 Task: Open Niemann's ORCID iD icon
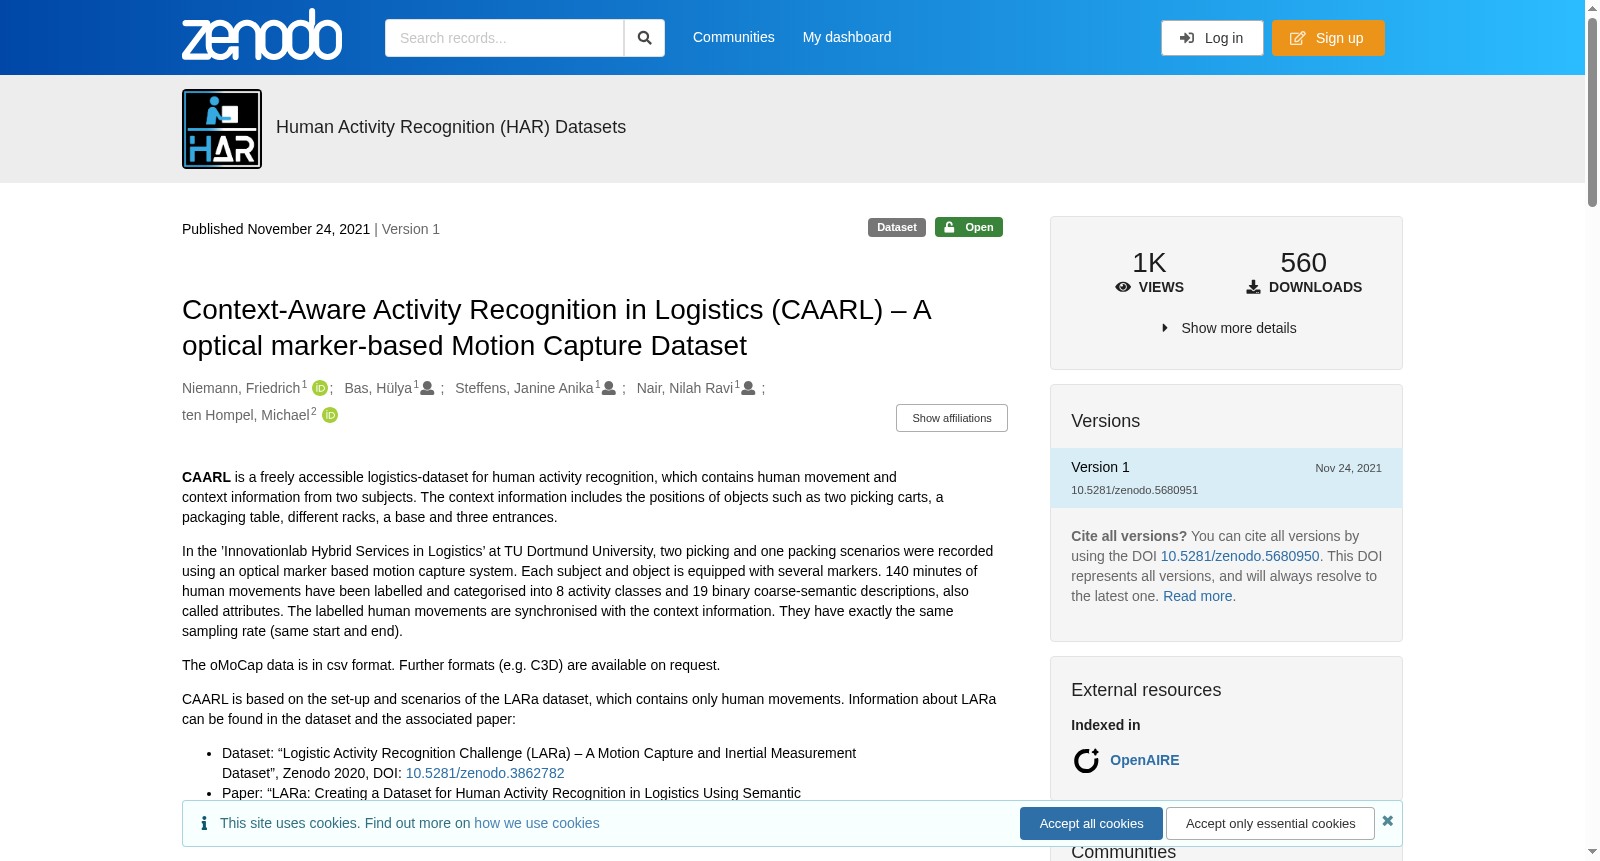(320, 388)
